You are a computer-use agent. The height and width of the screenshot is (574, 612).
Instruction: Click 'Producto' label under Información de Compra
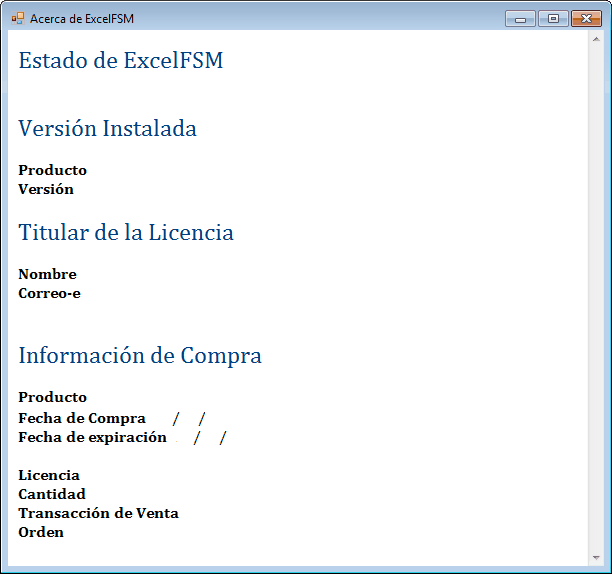point(52,397)
